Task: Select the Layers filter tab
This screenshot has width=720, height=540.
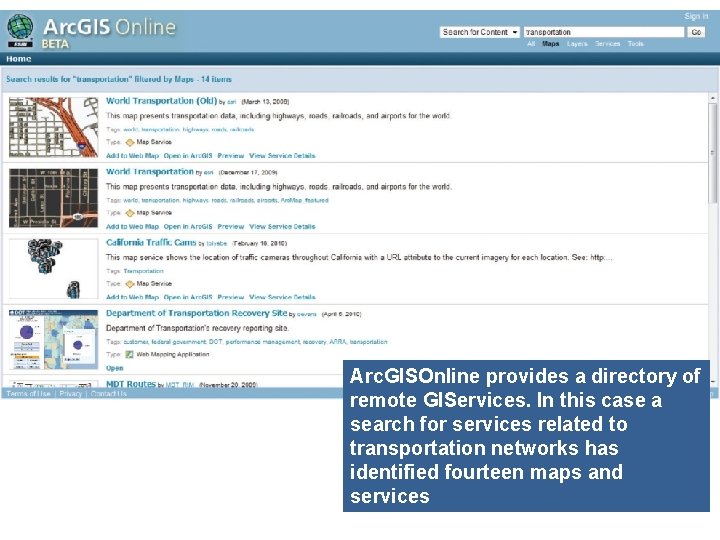Action: [x=577, y=44]
